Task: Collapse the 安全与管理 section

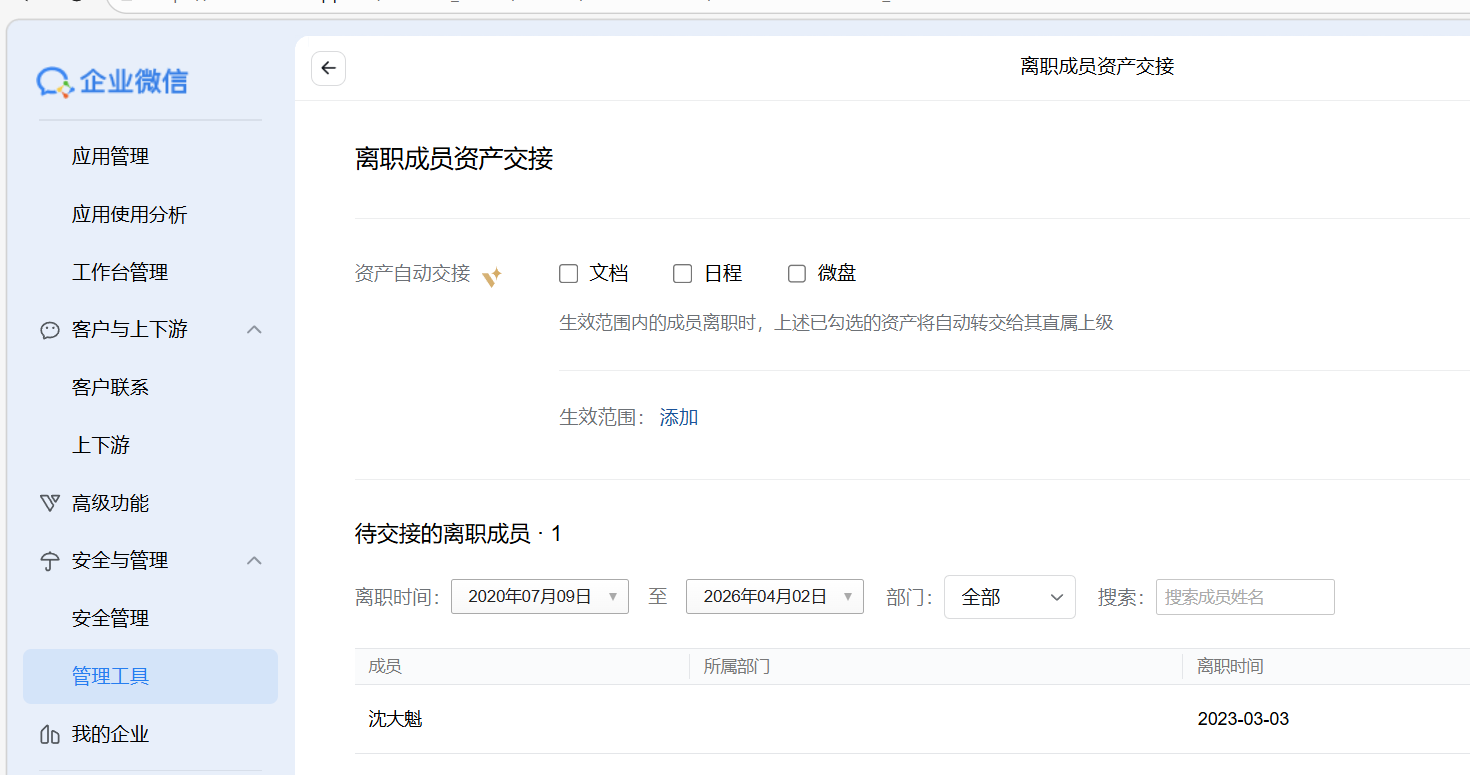Action: coord(253,560)
